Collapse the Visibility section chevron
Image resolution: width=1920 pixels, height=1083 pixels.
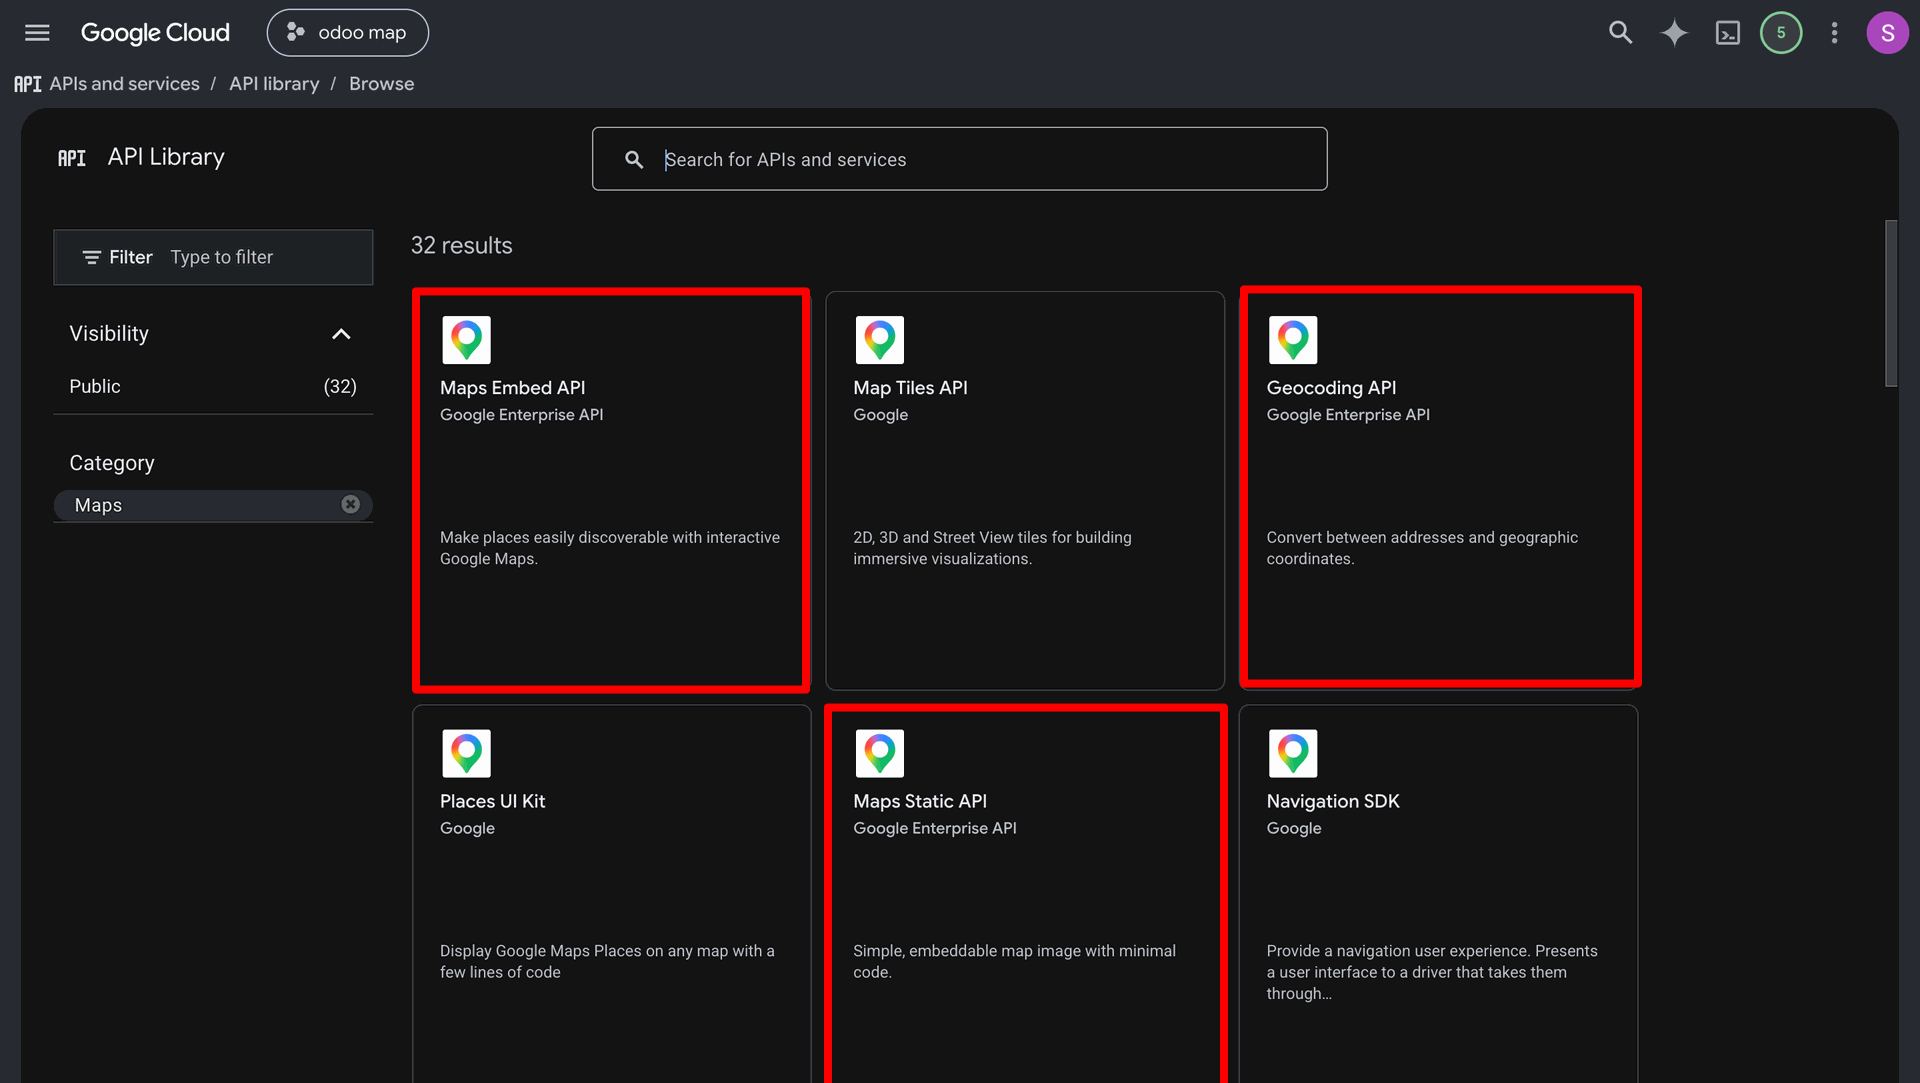(x=341, y=334)
